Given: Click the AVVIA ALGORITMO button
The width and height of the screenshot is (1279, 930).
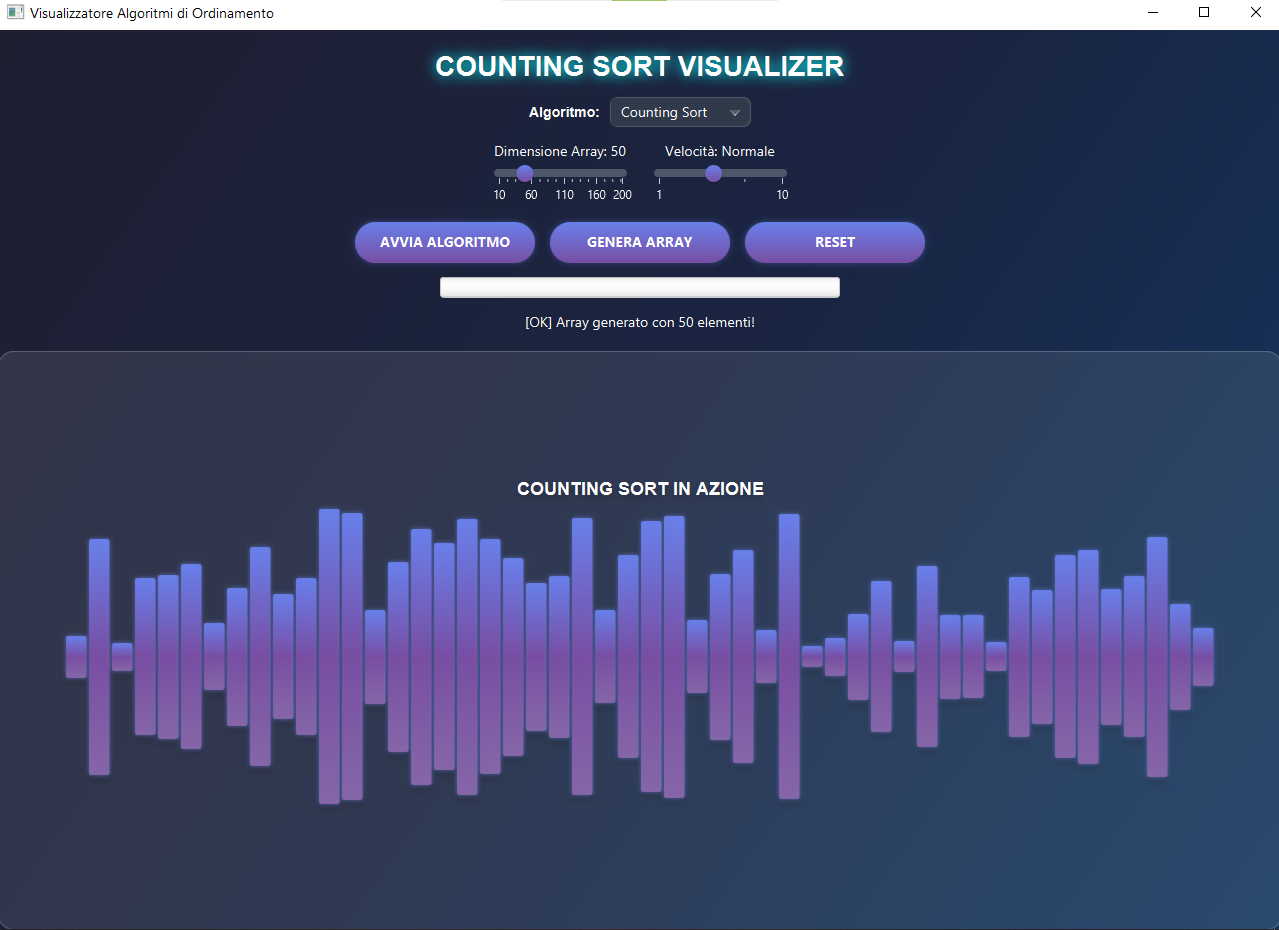Looking at the screenshot, I should pyautogui.click(x=445, y=242).
